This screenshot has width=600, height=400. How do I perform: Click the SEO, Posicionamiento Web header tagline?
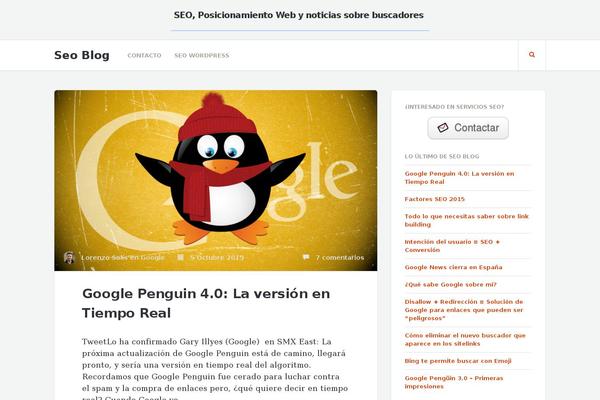click(298, 15)
